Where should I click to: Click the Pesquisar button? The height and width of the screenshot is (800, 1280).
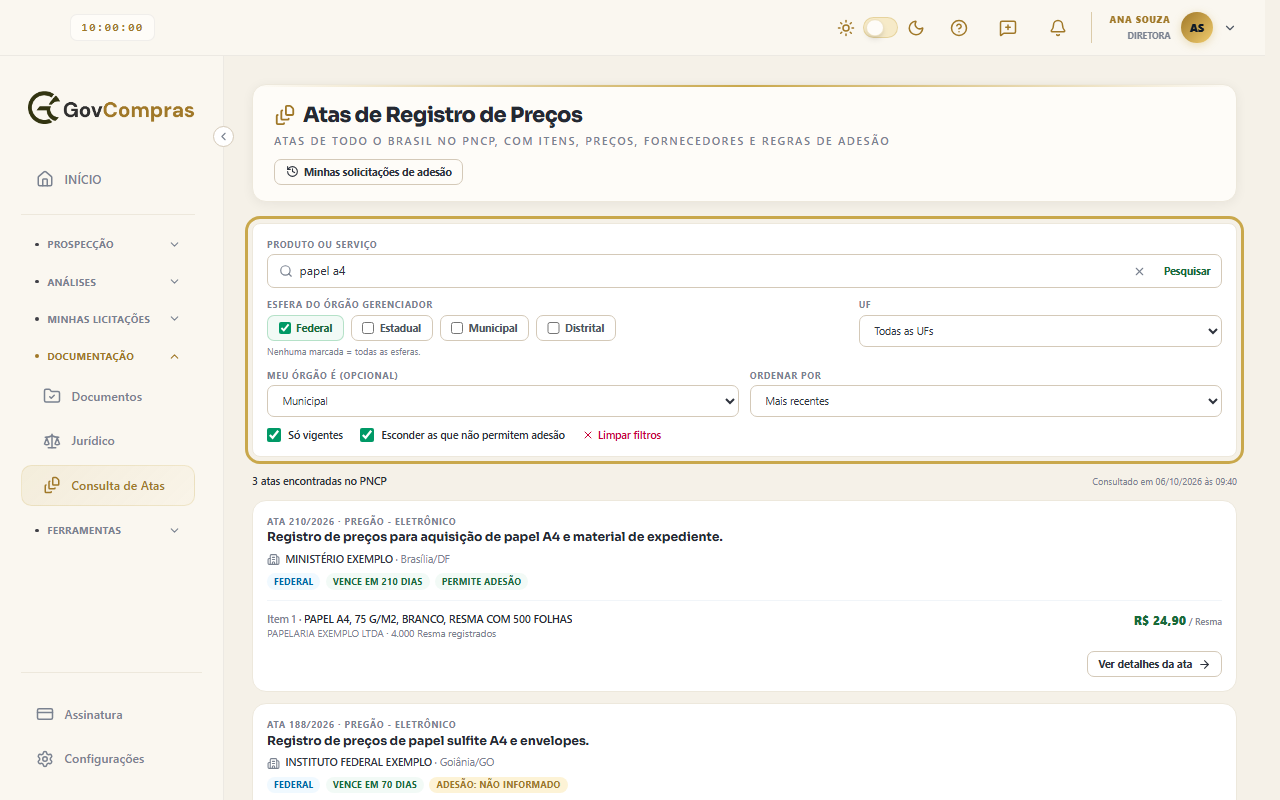pos(1187,271)
